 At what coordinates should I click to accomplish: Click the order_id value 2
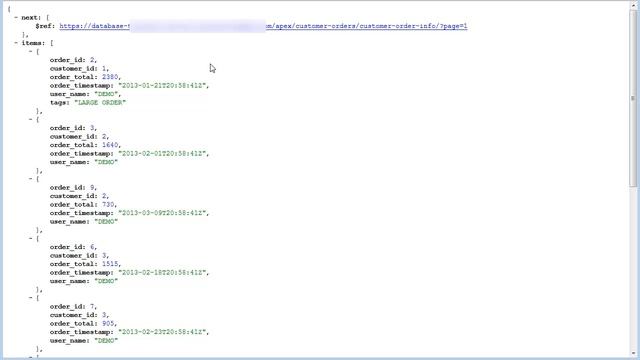click(92, 60)
